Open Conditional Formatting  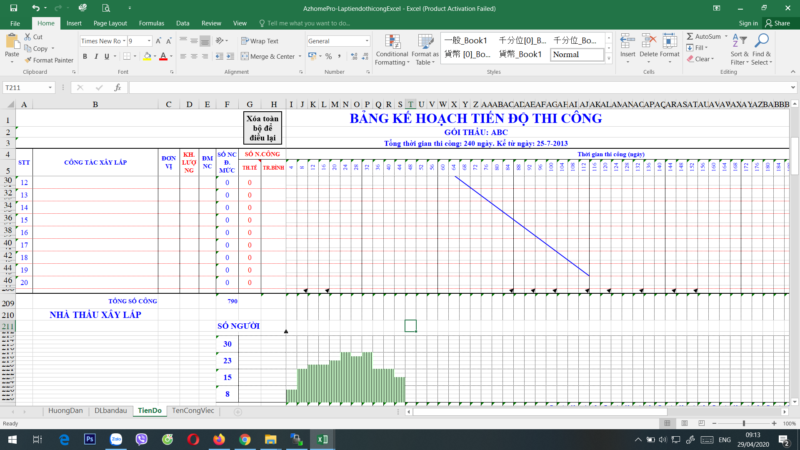pyautogui.click(x=392, y=49)
